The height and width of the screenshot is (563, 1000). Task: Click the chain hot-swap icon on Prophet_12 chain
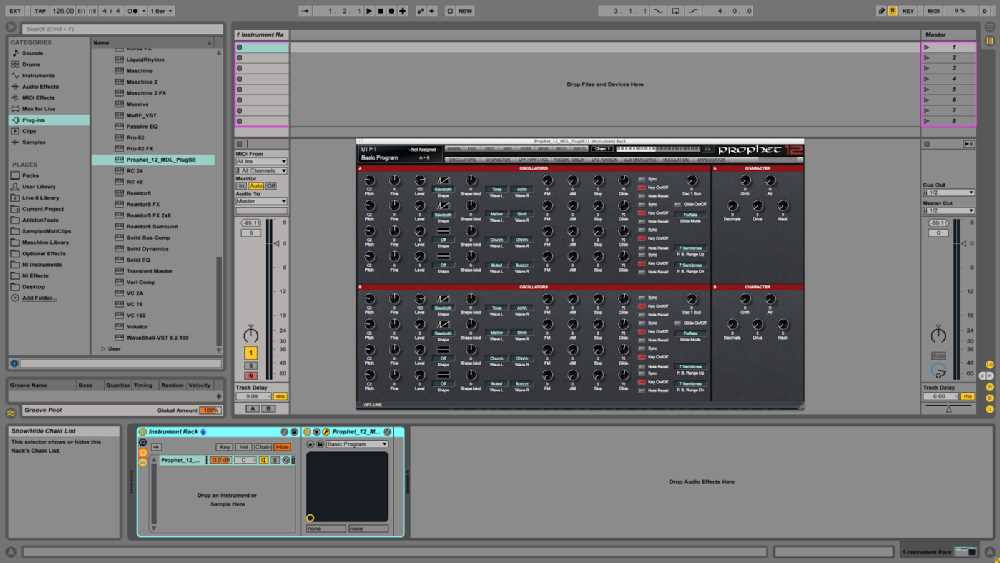click(286, 460)
